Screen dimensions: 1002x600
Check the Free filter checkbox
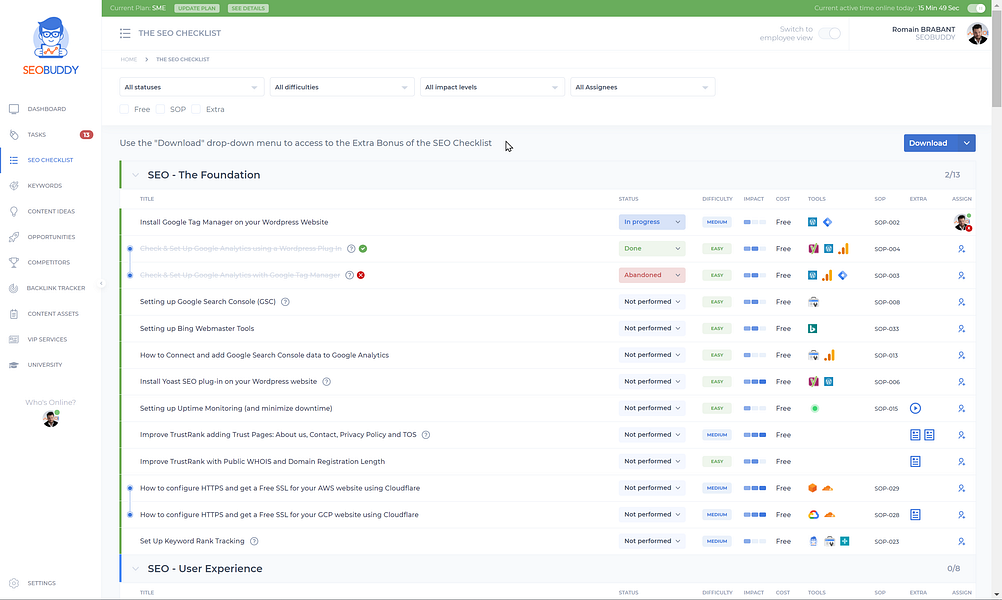click(x=126, y=109)
